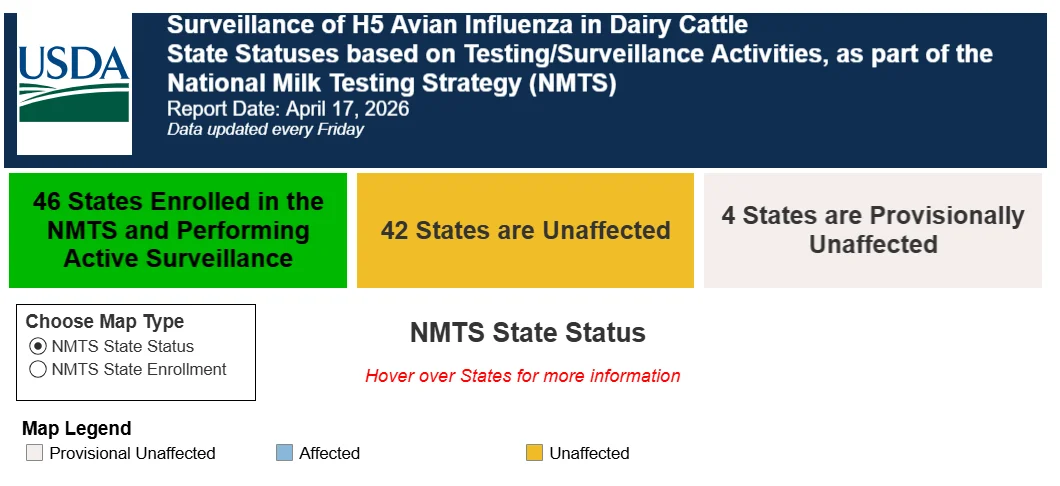Click the Surveillance of H5 Avian Influenza title
Screen dimensions: 1060x486
pyautogui.click(x=457, y=25)
